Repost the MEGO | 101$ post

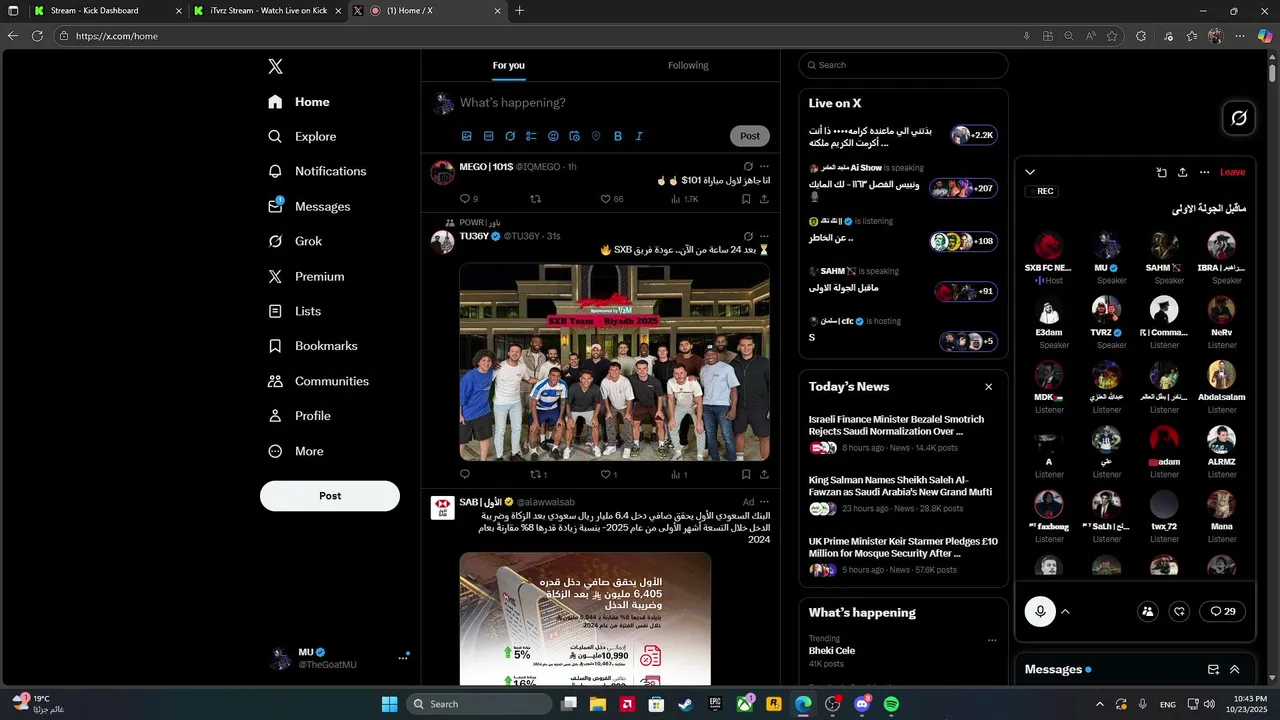pos(535,199)
